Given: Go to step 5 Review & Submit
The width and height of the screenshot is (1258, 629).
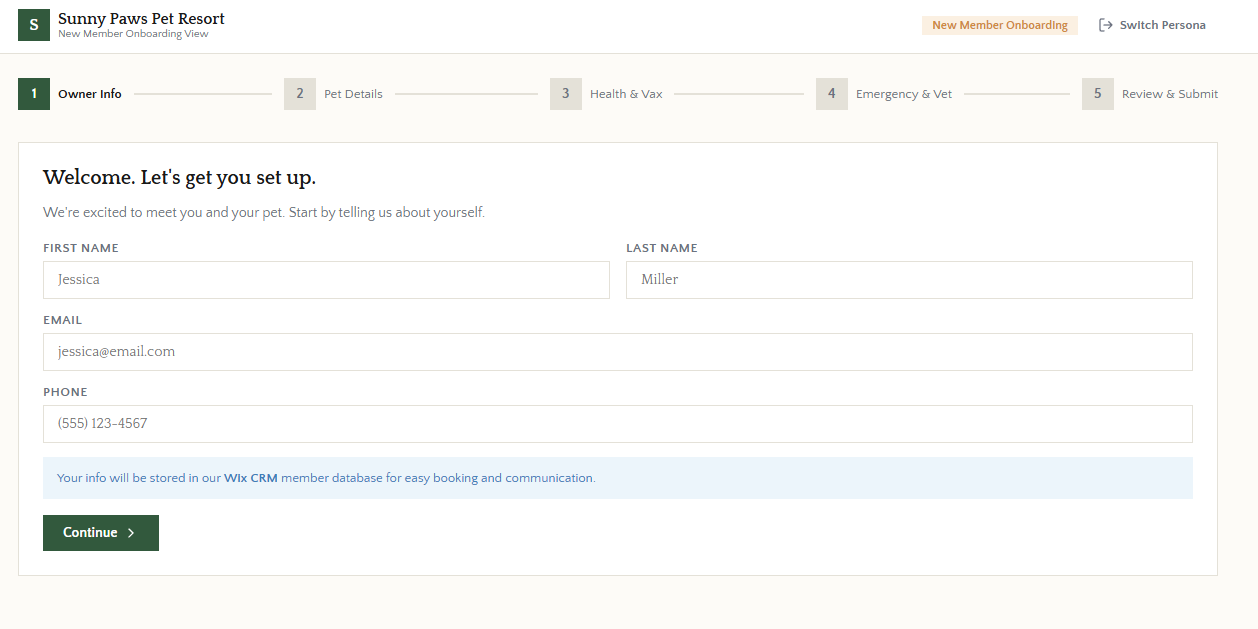Looking at the screenshot, I should click(x=1150, y=94).
